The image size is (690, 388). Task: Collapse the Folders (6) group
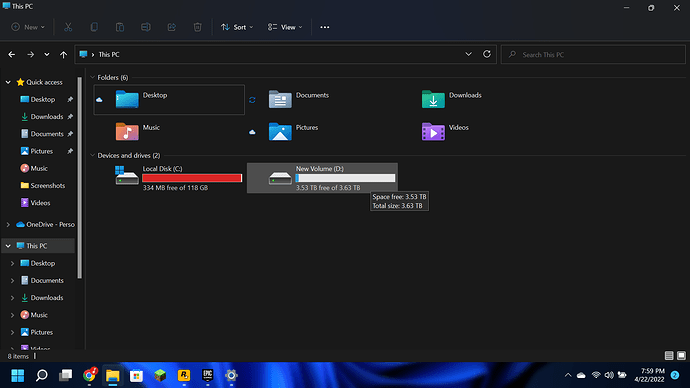pyautogui.click(x=92, y=77)
